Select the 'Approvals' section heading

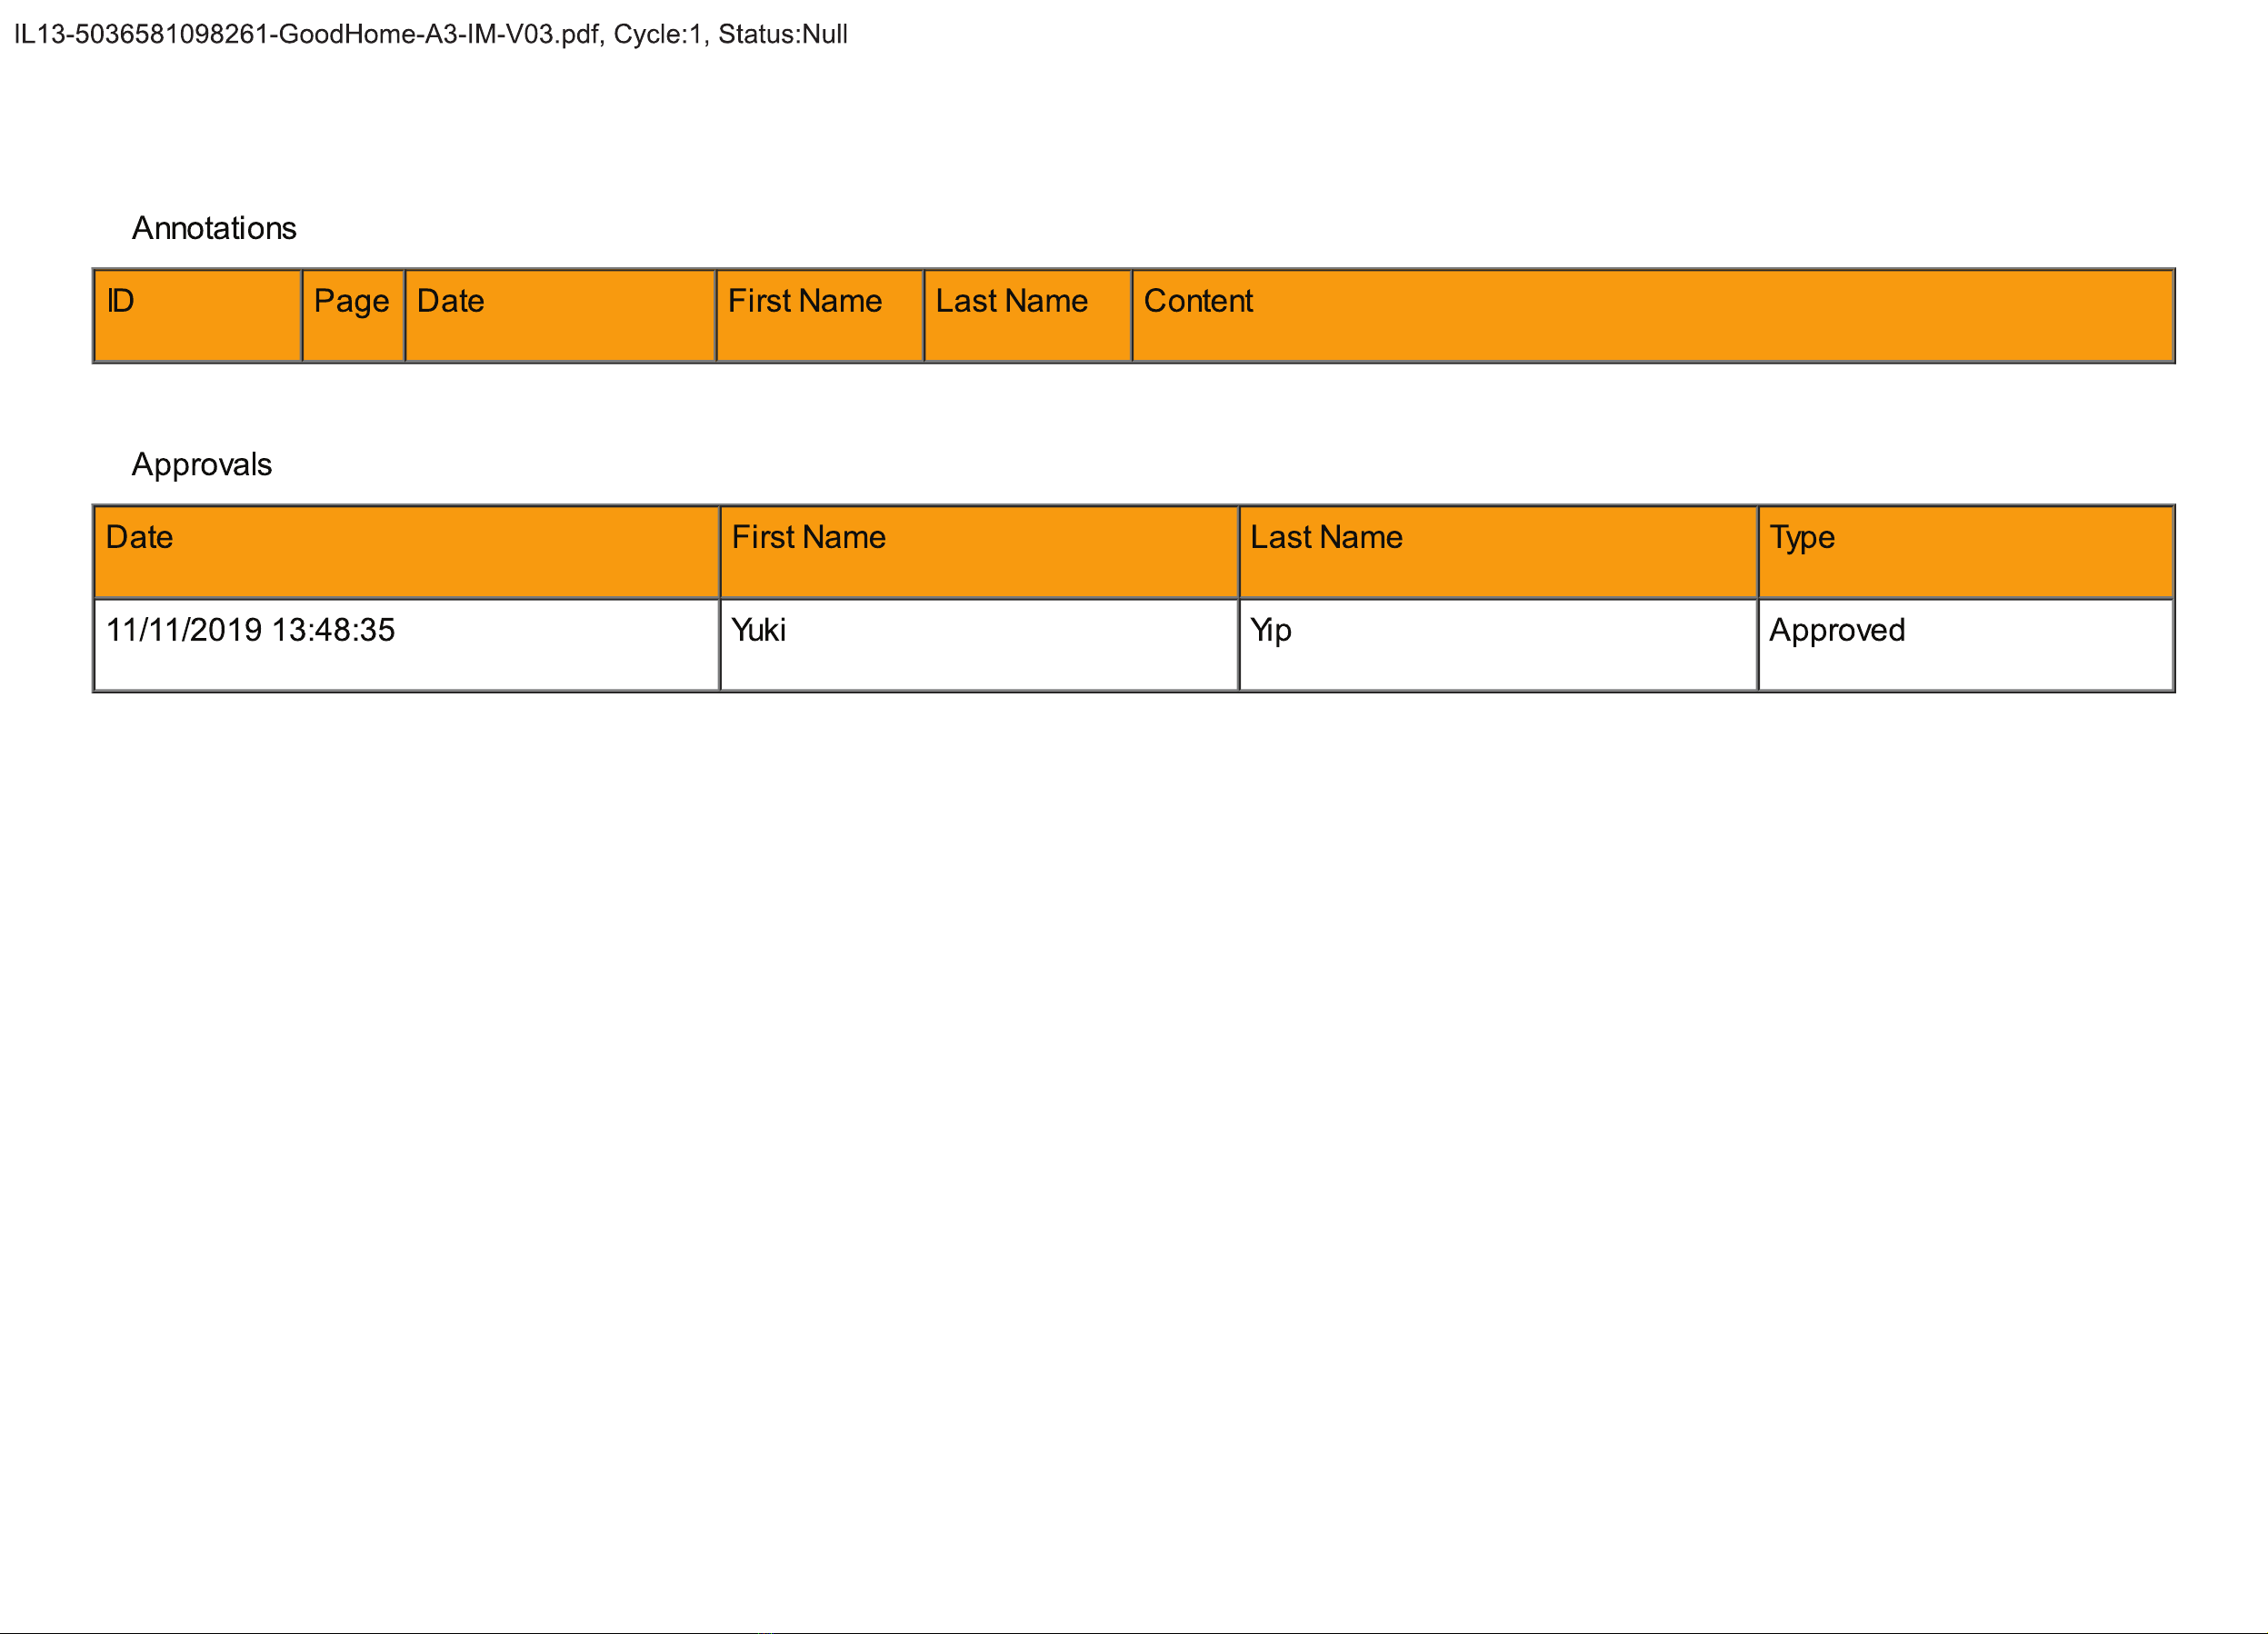click(202, 464)
